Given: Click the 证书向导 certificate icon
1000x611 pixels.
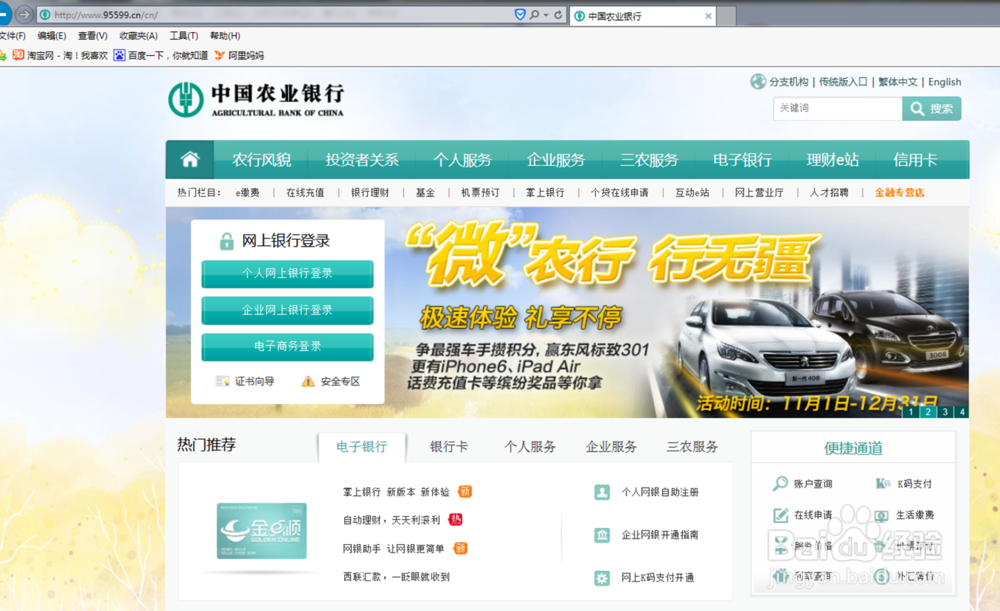Looking at the screenshot, I should 222,381.
